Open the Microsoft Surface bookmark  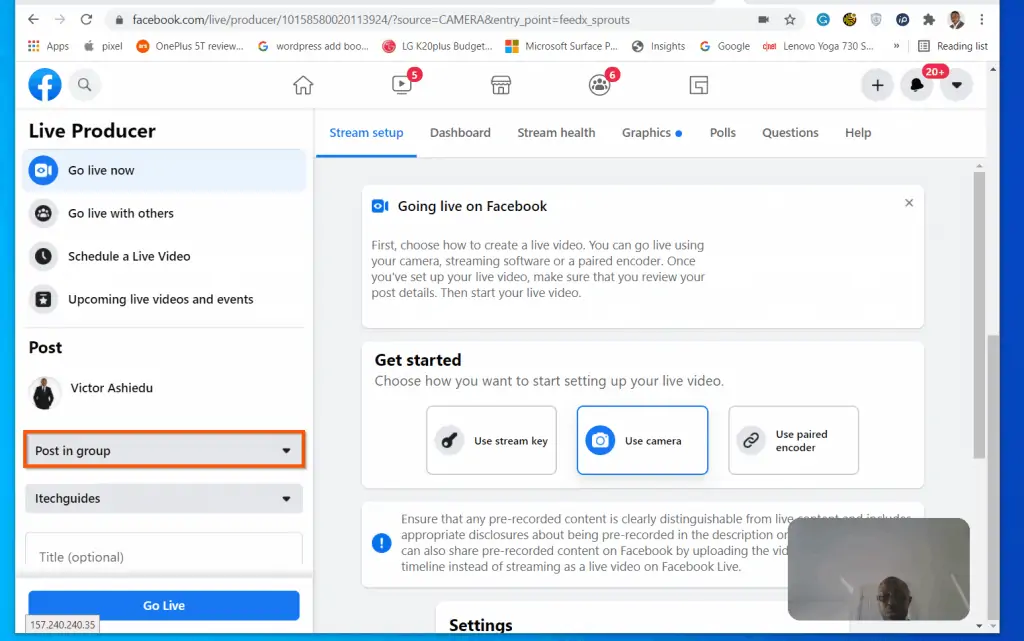pos(562,46)
